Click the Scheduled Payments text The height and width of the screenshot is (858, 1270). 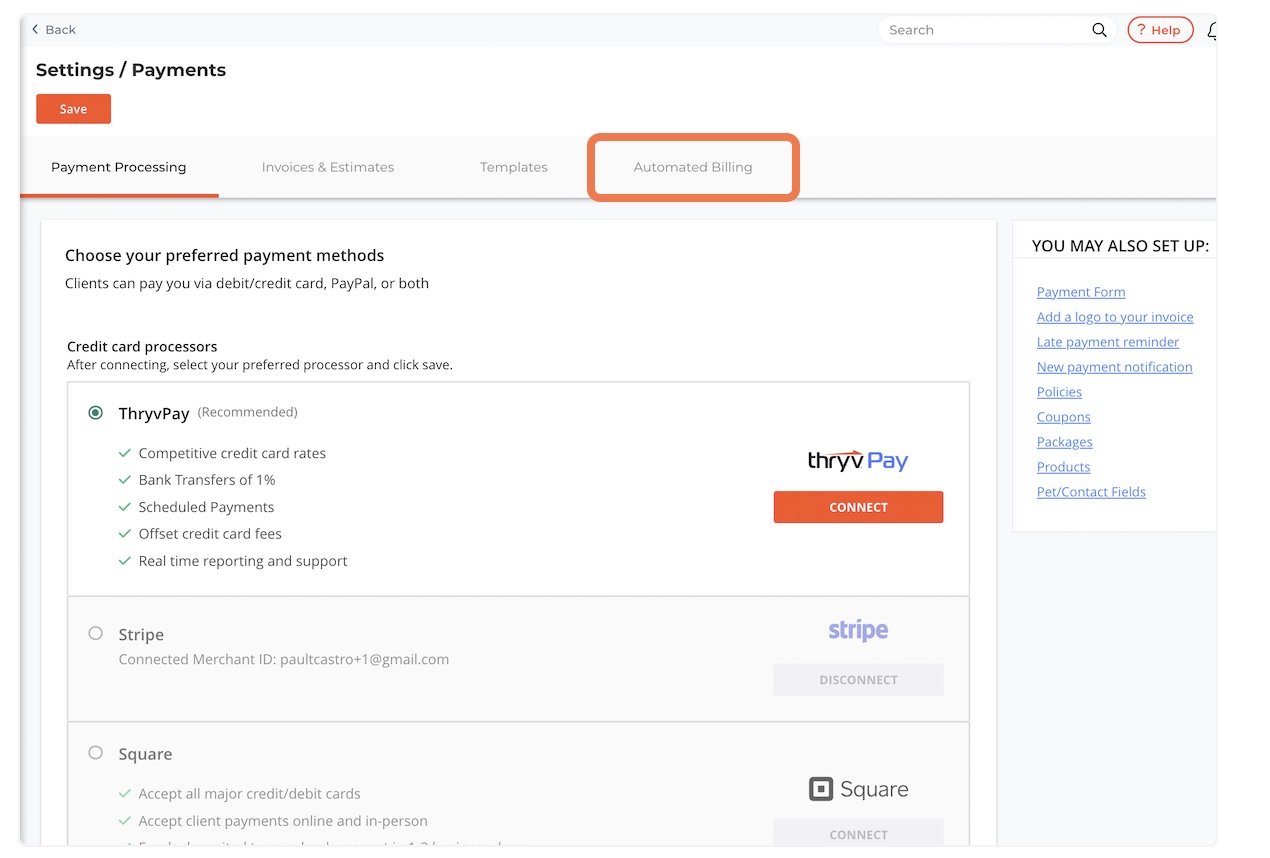(x=206, y=507)
